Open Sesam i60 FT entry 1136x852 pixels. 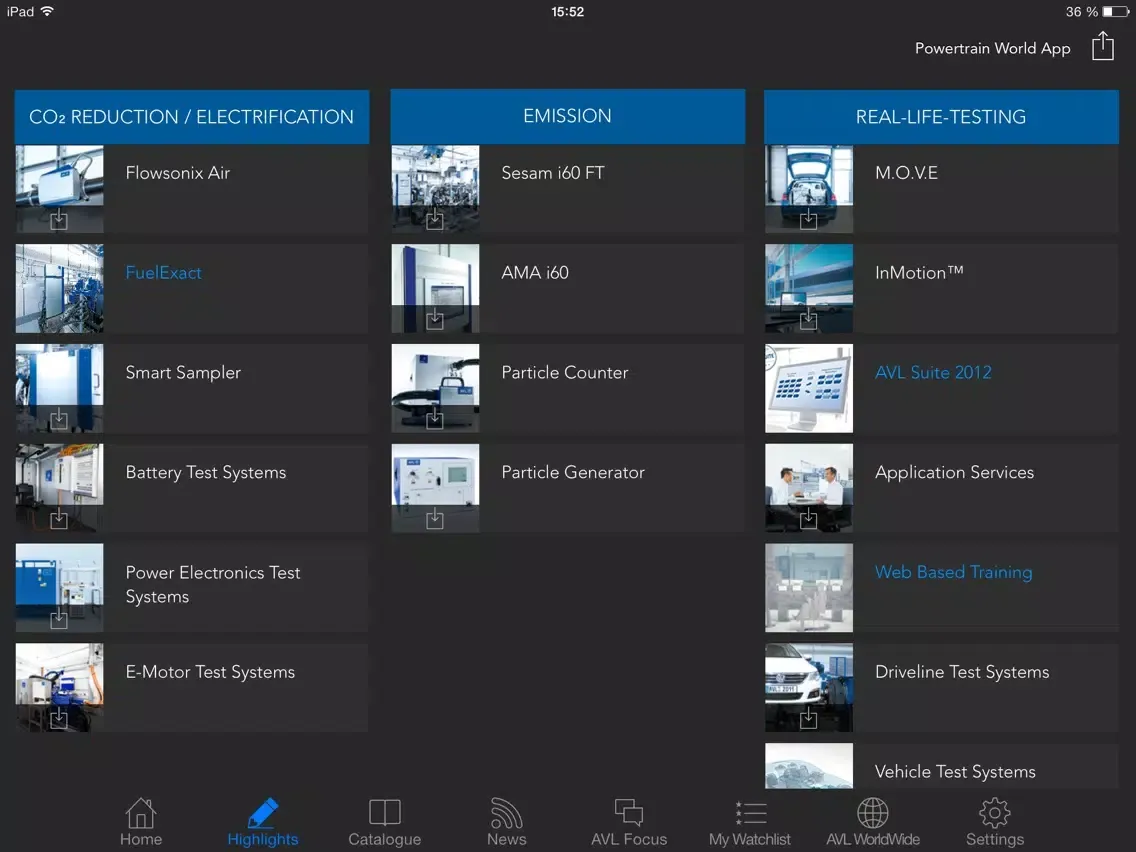pyautogui.click(x=568, y=189)
